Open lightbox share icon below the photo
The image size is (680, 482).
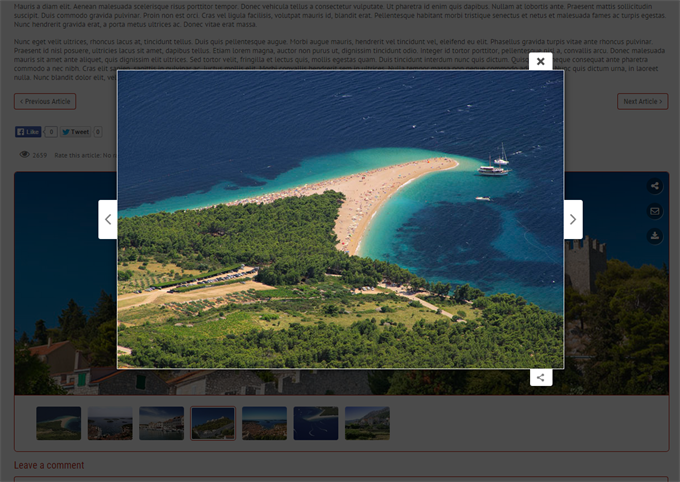[x=541, y=377]
